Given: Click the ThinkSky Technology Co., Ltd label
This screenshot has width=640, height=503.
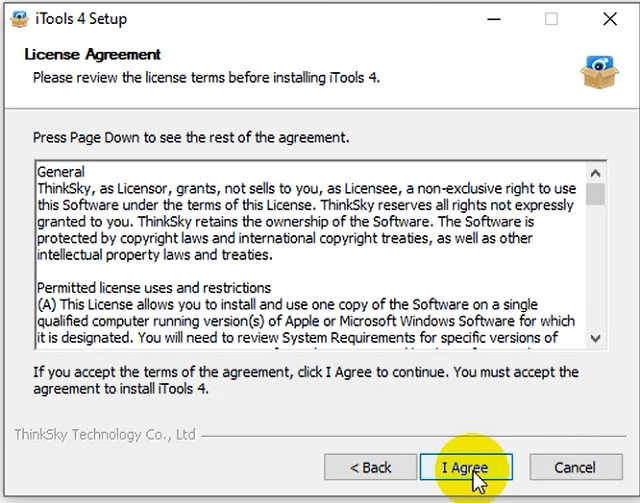Looking at the screenshot, I should [105, 434].
